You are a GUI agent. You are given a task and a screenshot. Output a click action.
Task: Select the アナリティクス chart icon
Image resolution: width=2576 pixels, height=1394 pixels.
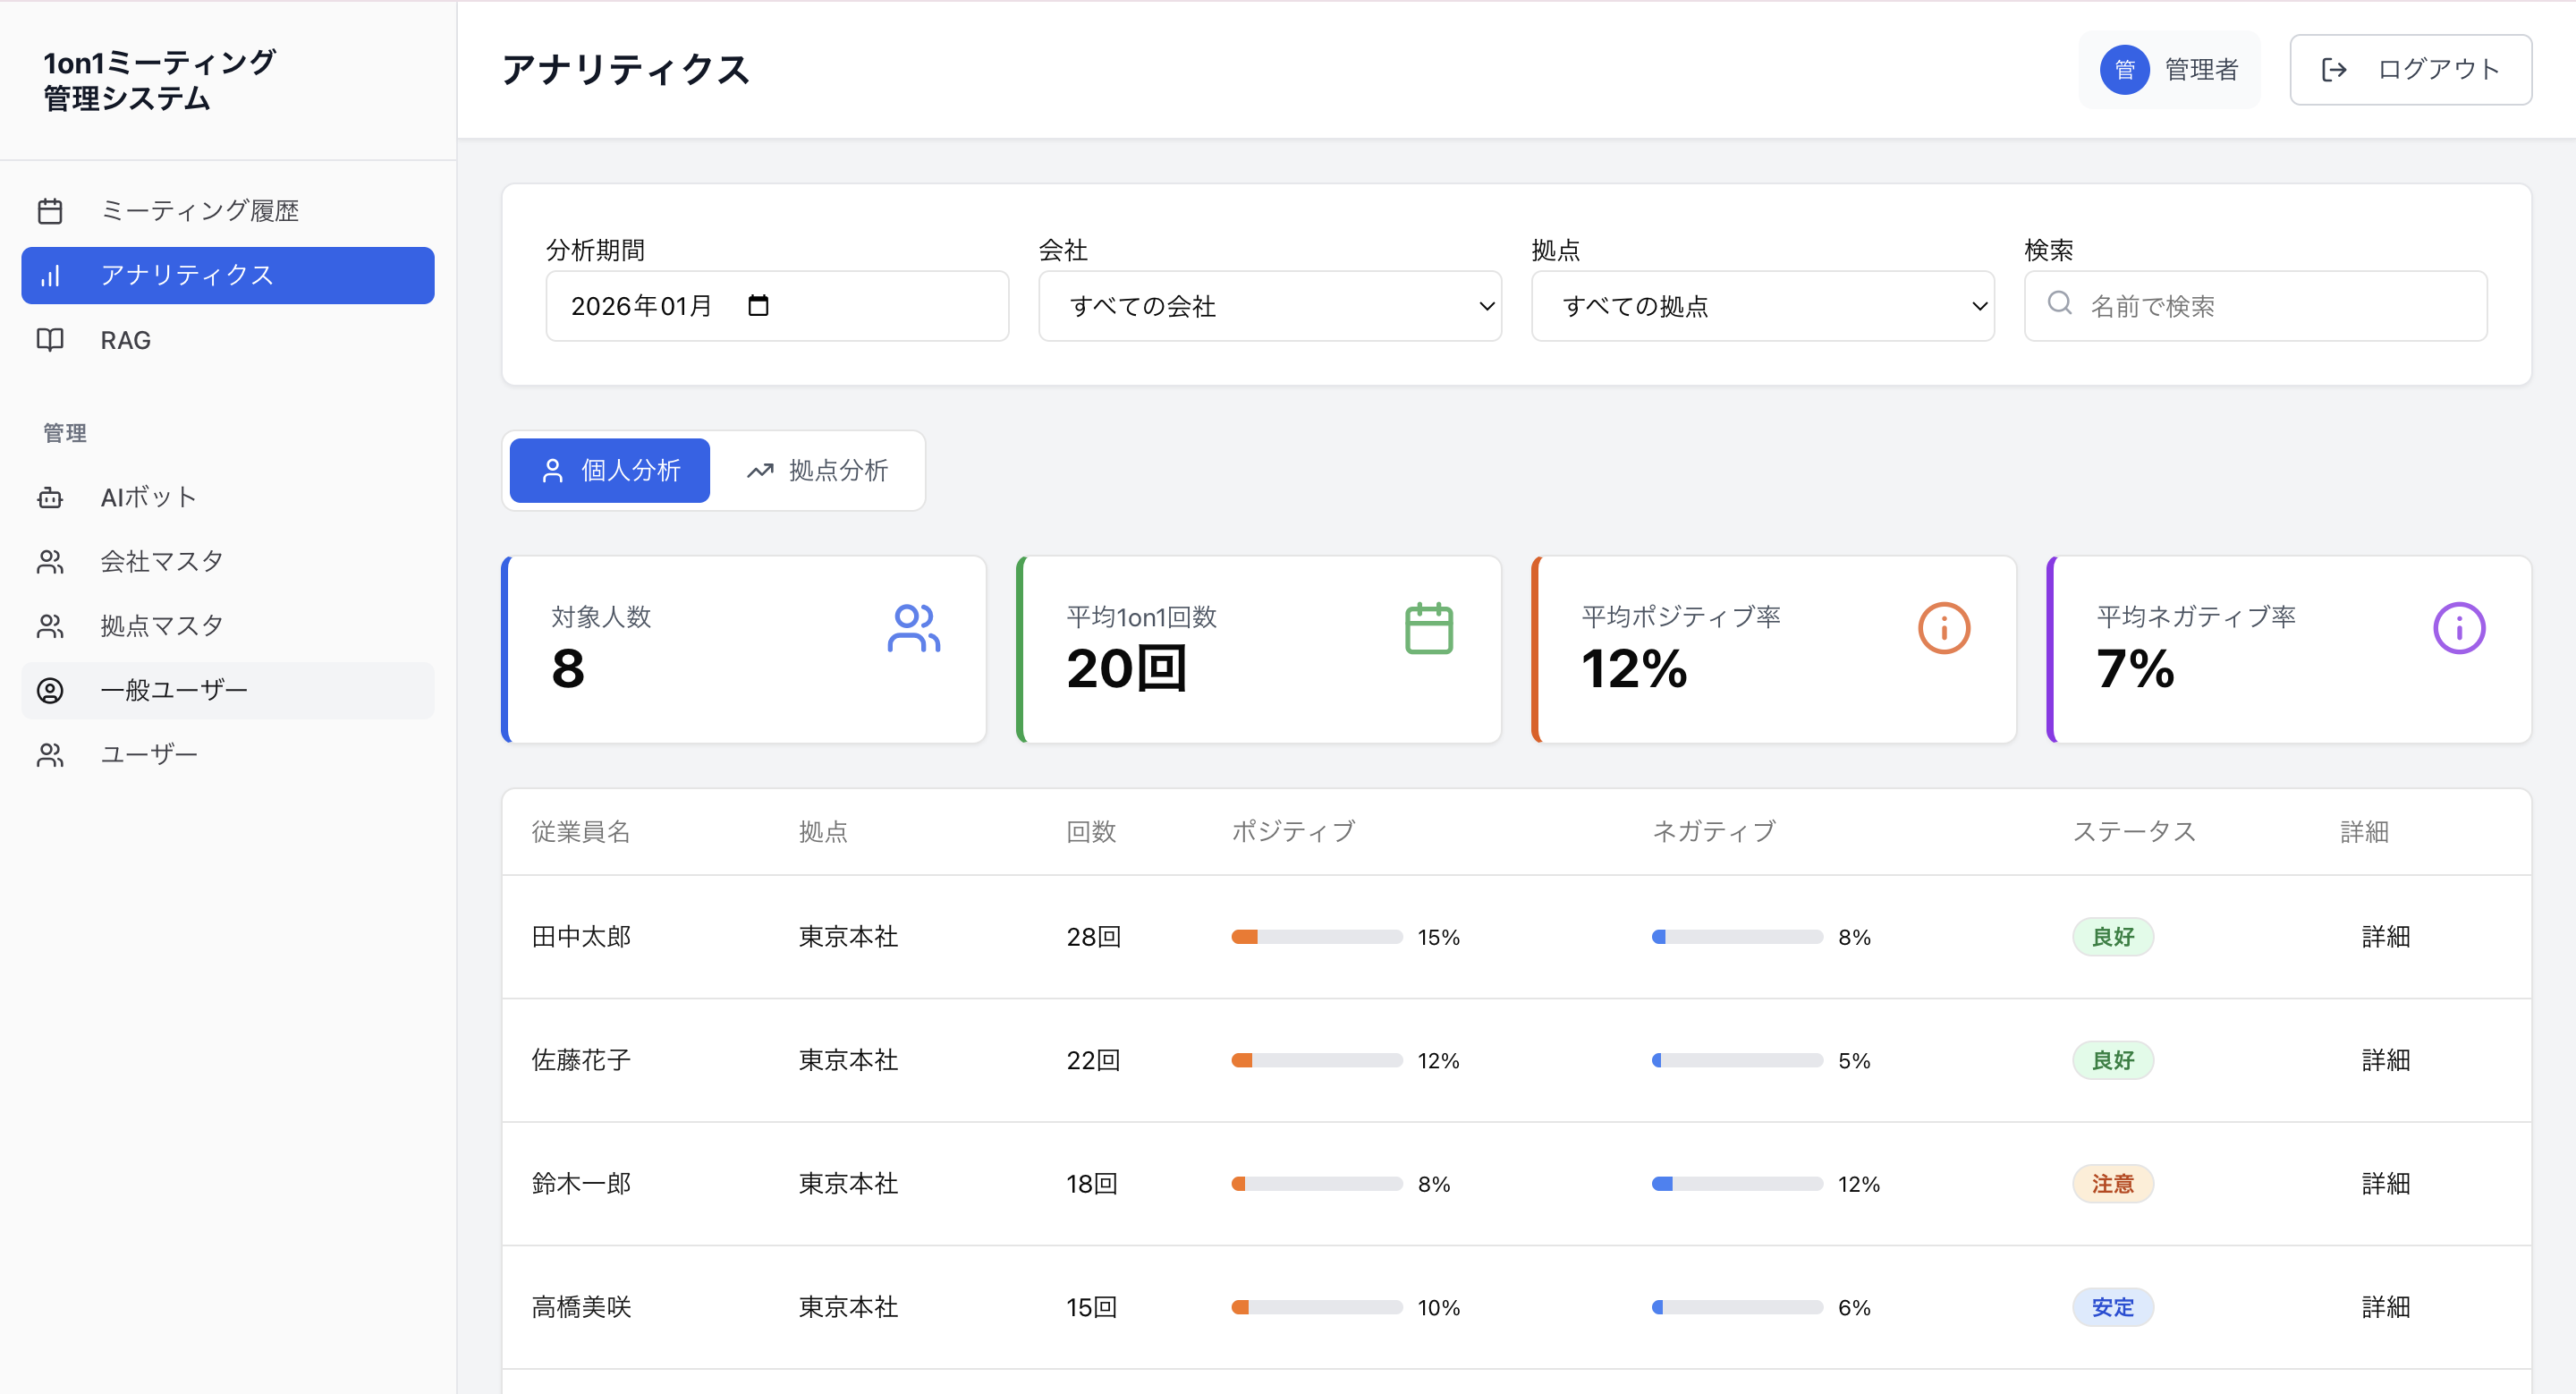(50, 275)
